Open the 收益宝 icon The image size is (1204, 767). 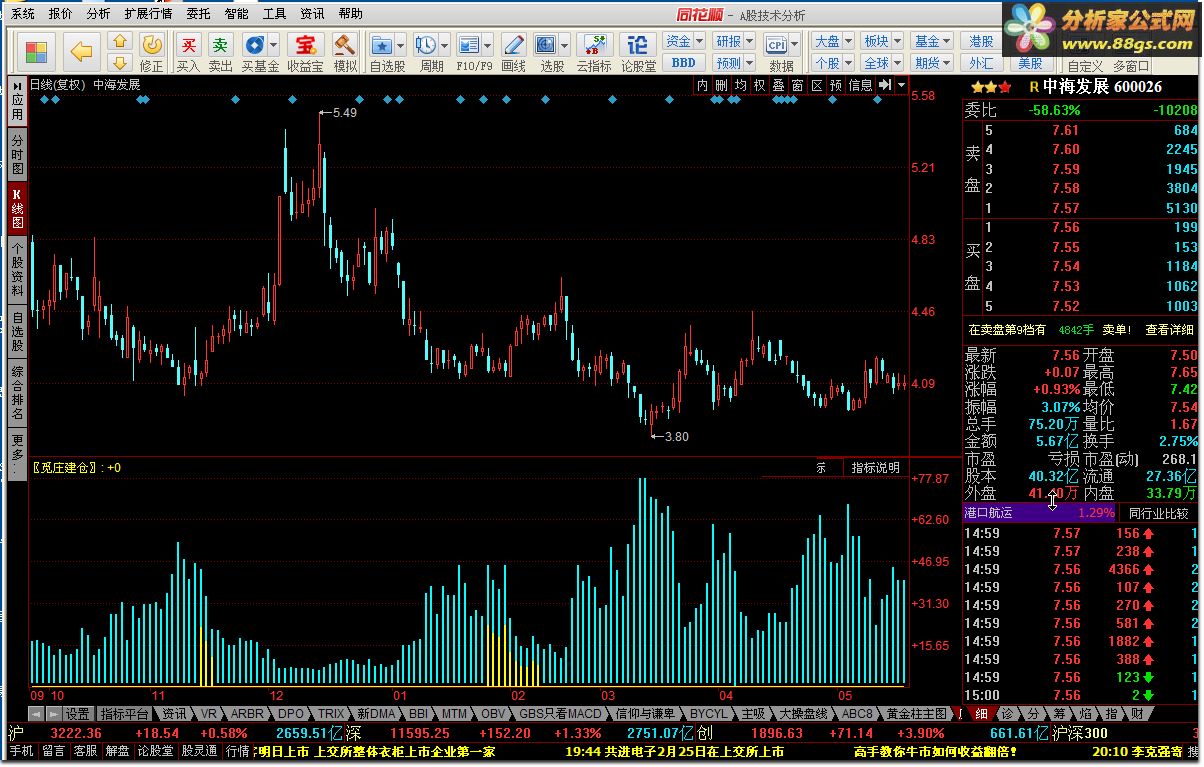[305, 52]
